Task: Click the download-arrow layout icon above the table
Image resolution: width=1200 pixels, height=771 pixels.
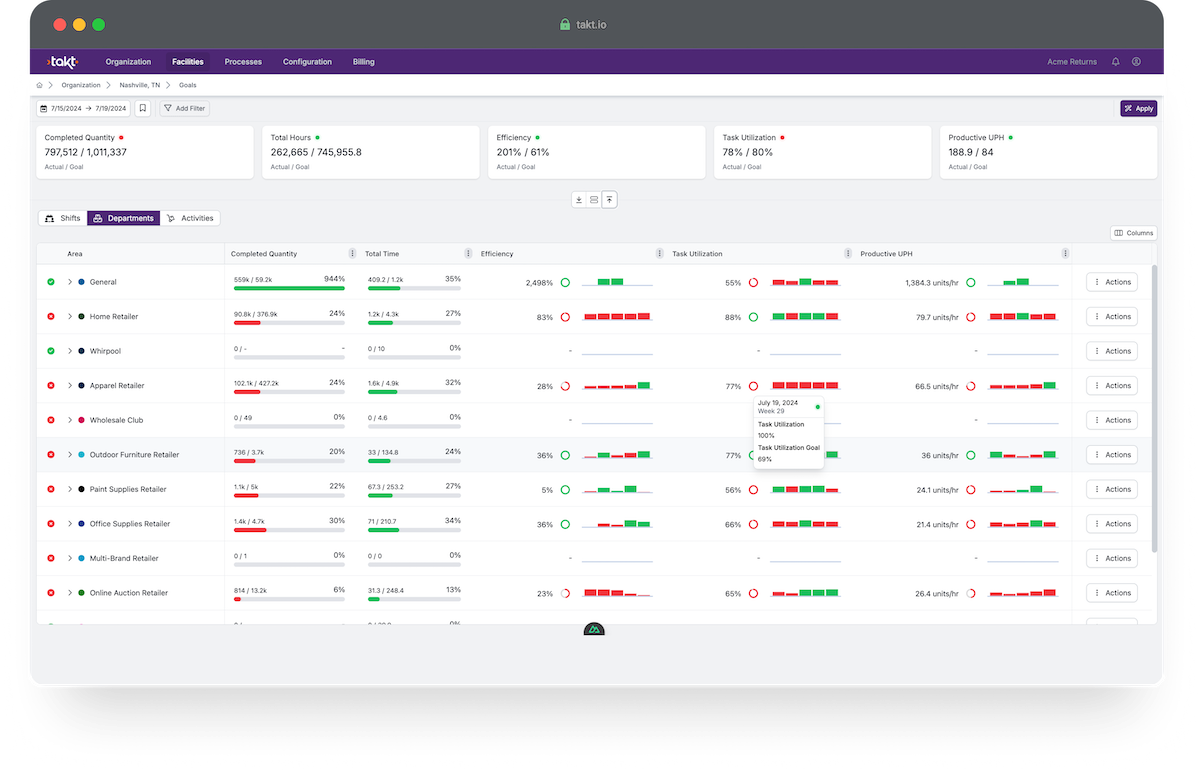Action: [x=578, y=200]
